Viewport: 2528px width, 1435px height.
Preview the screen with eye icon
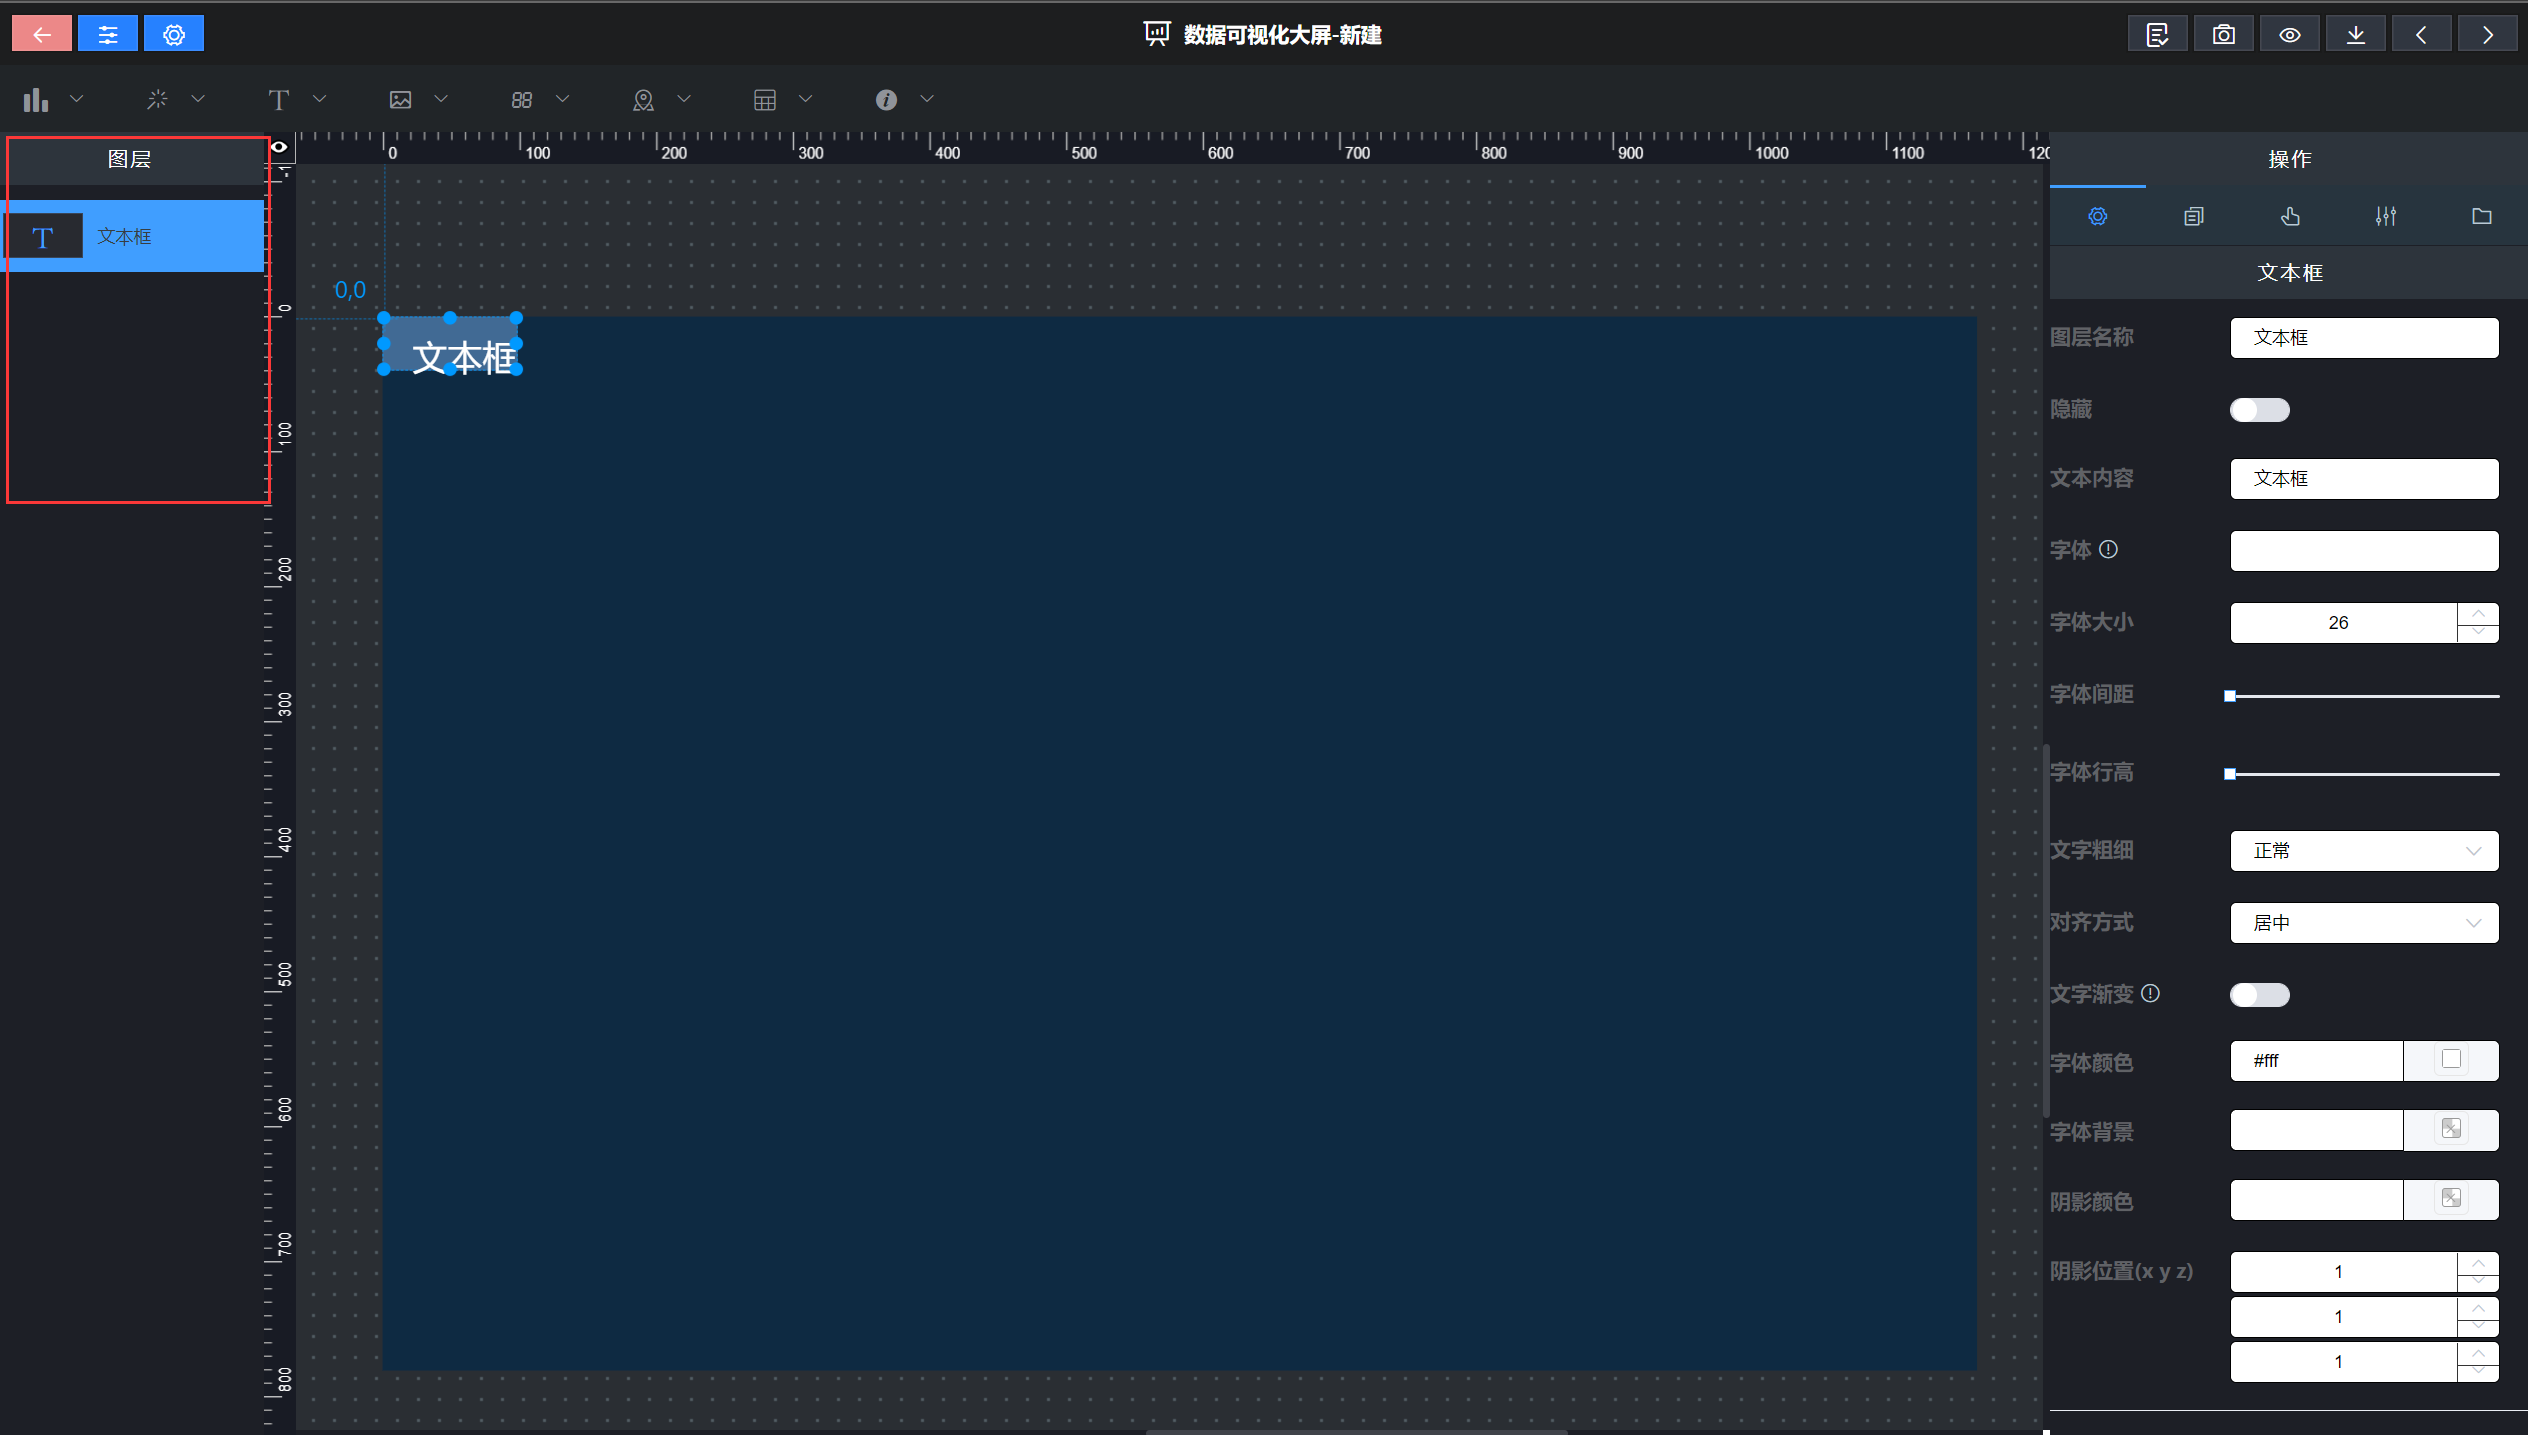pyautogui.click(x=2289, y=34)
